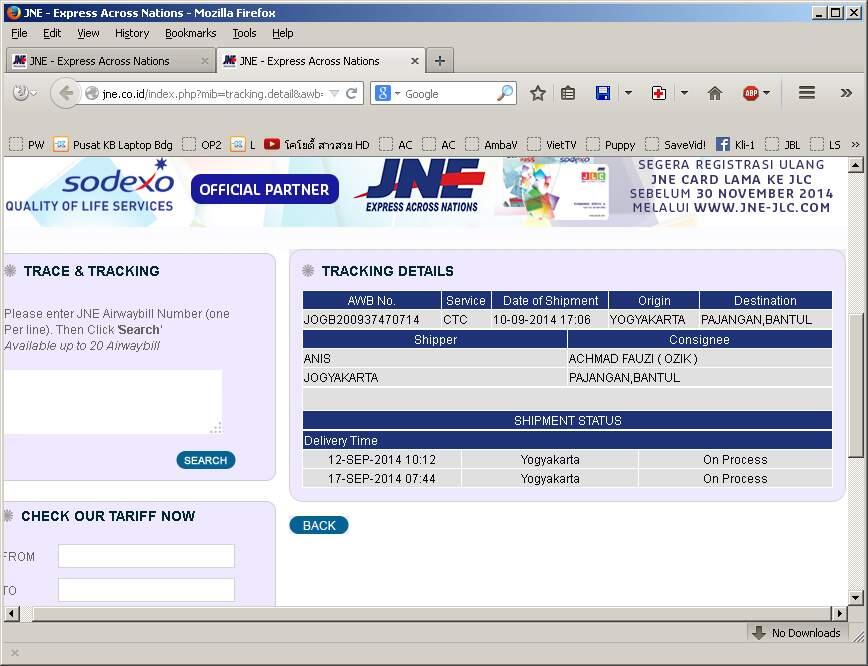Screen dimensions: 868x666
Task: Switch to the first JNE tab
Action: click(110, 61)
